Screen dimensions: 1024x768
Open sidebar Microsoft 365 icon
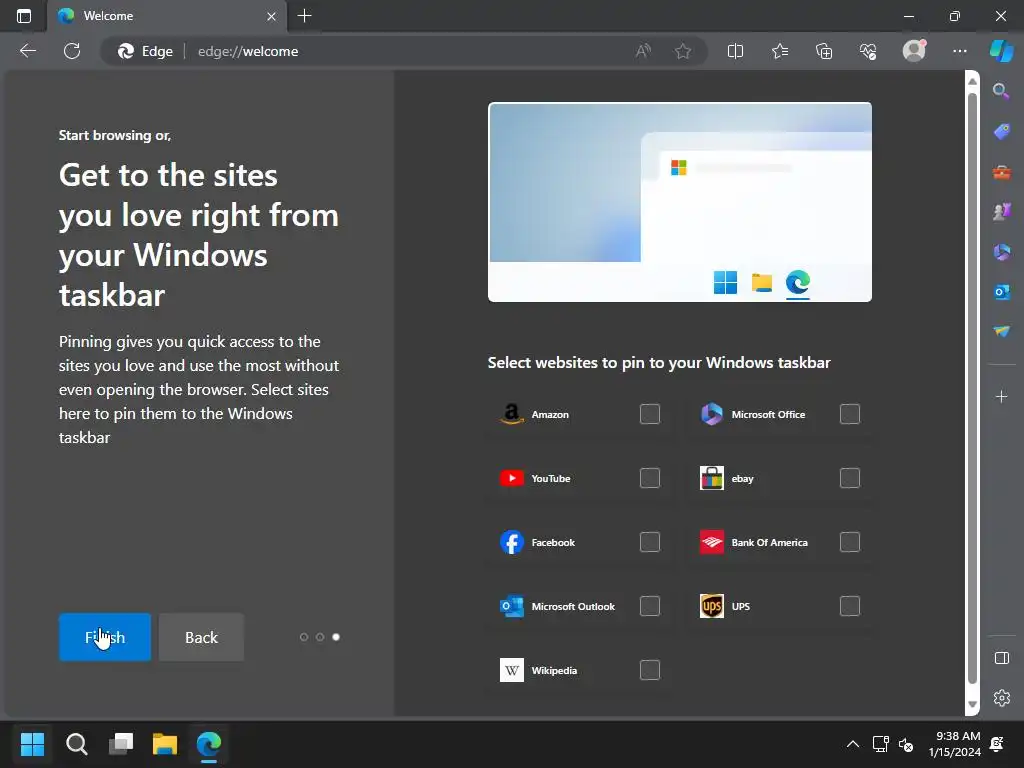(1001, 252)
